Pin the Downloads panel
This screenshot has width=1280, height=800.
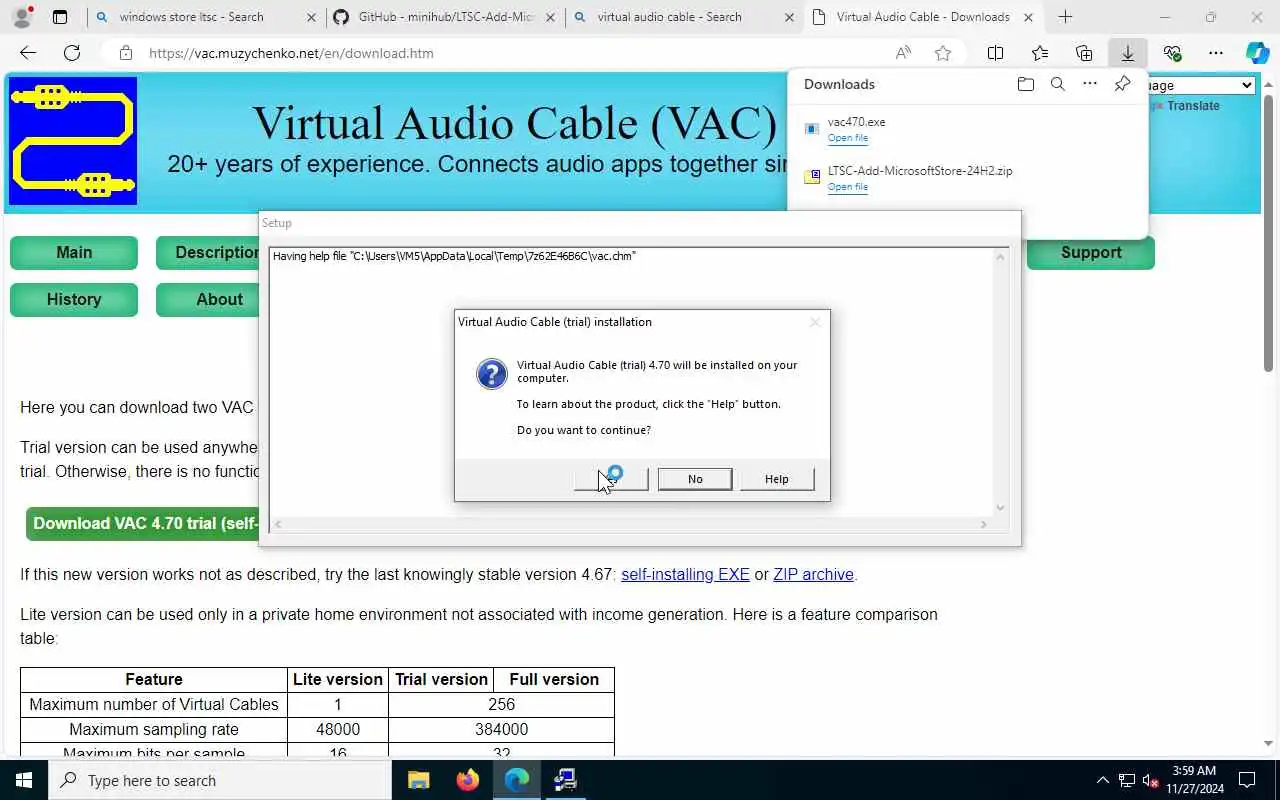(x=1122, y=84)
